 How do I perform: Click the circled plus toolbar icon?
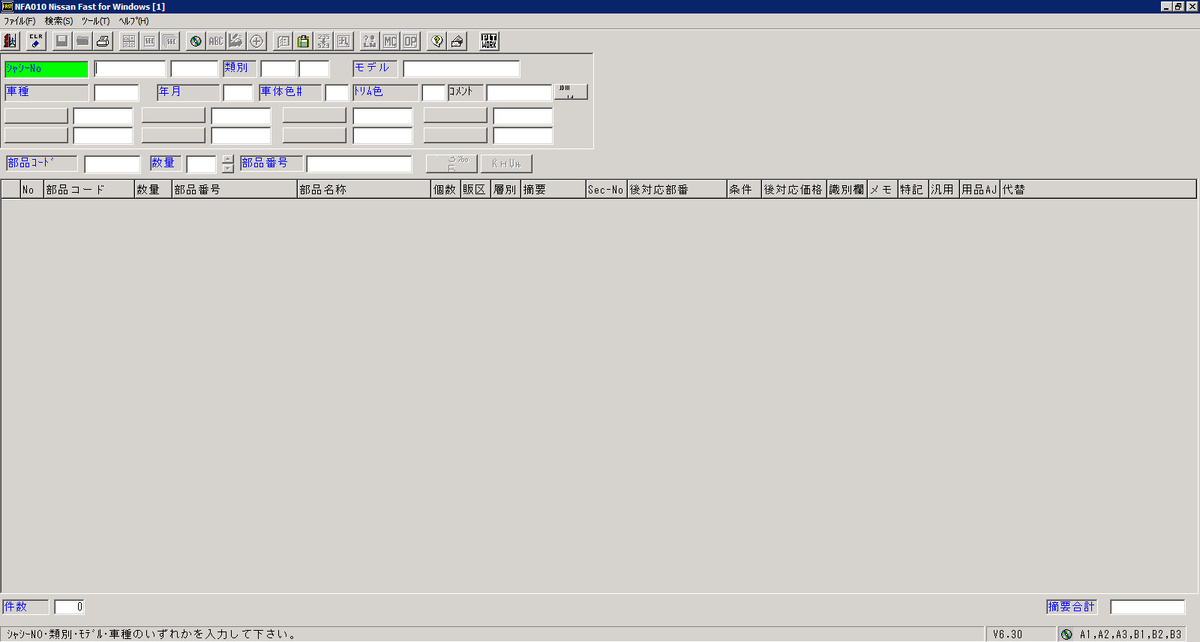(256, 41)
